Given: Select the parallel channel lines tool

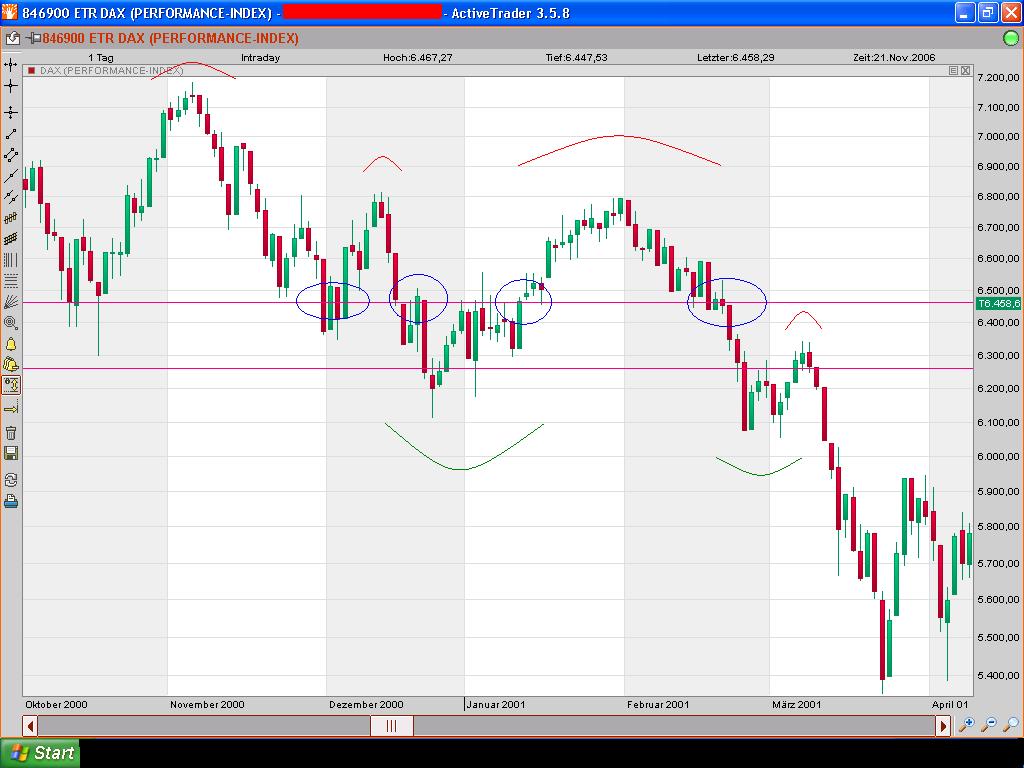Looking at the screenshot, I should coord(10,155).
